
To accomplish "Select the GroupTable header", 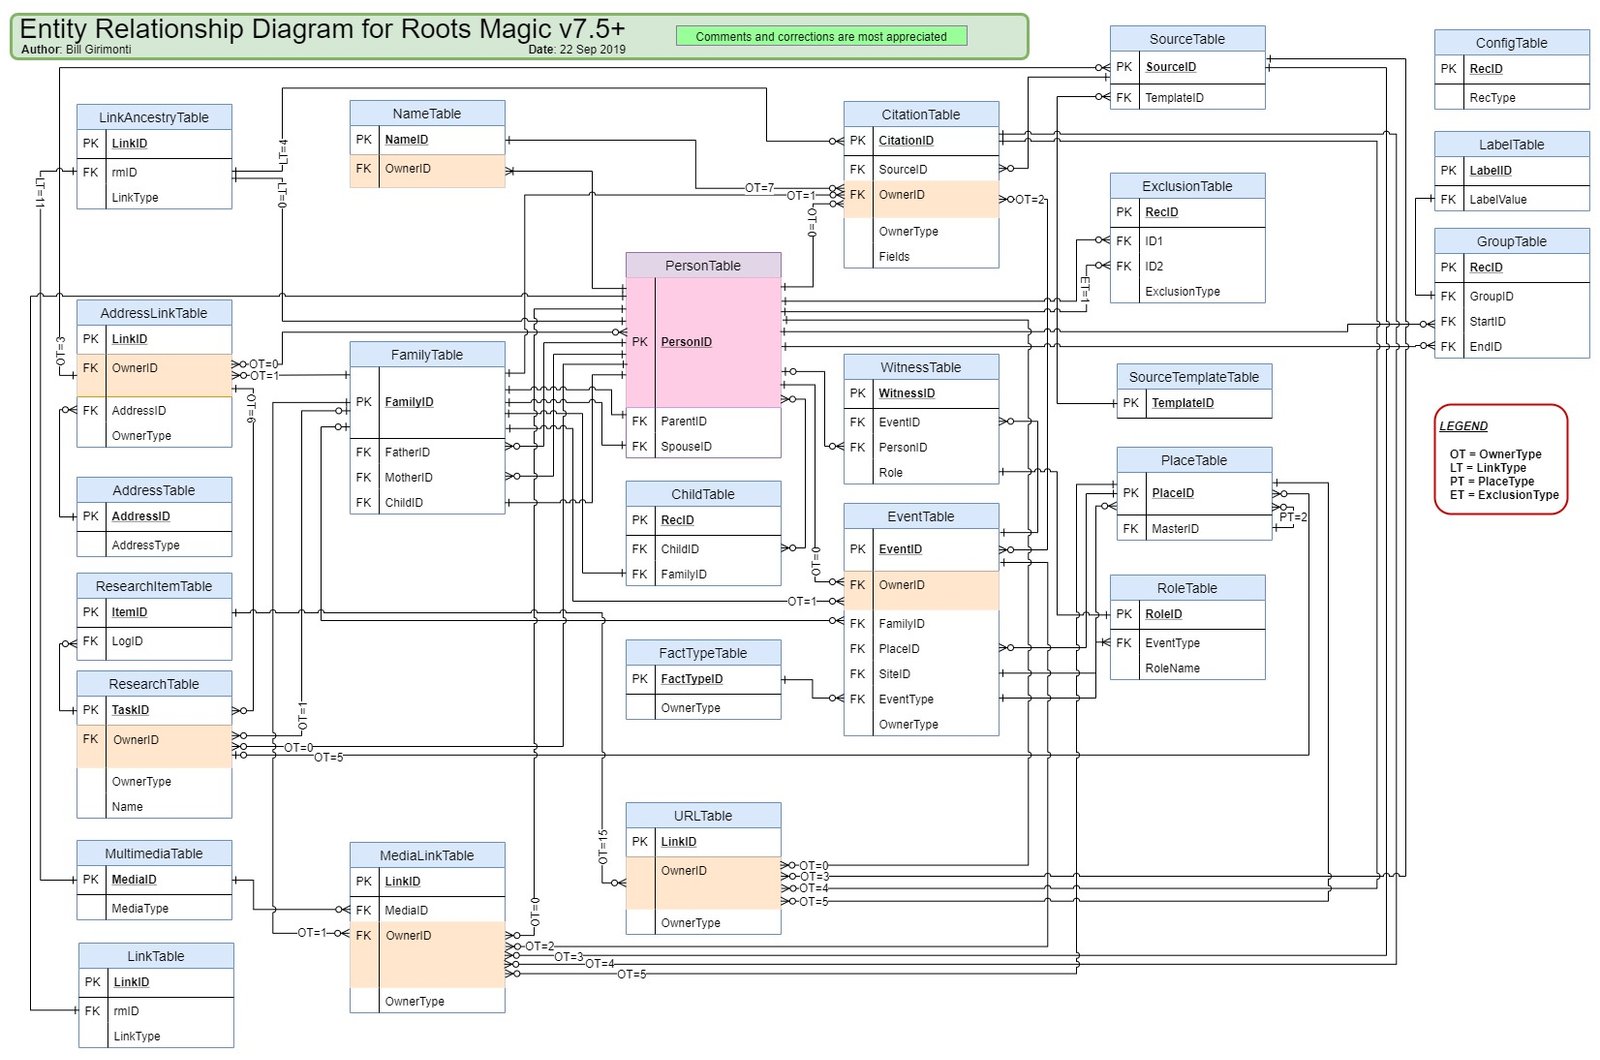I will click(x=1511, y=242).
